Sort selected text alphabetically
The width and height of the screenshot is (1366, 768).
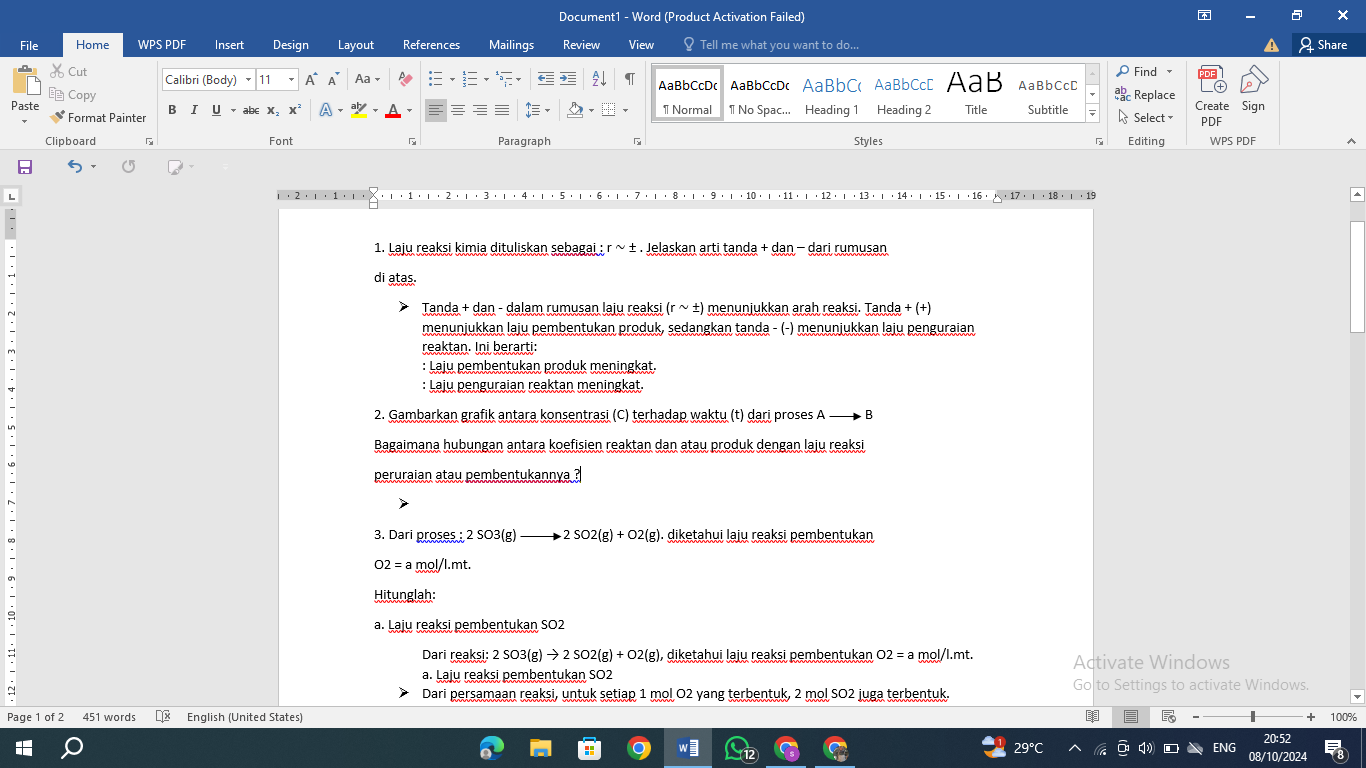[x=599, y=79]
